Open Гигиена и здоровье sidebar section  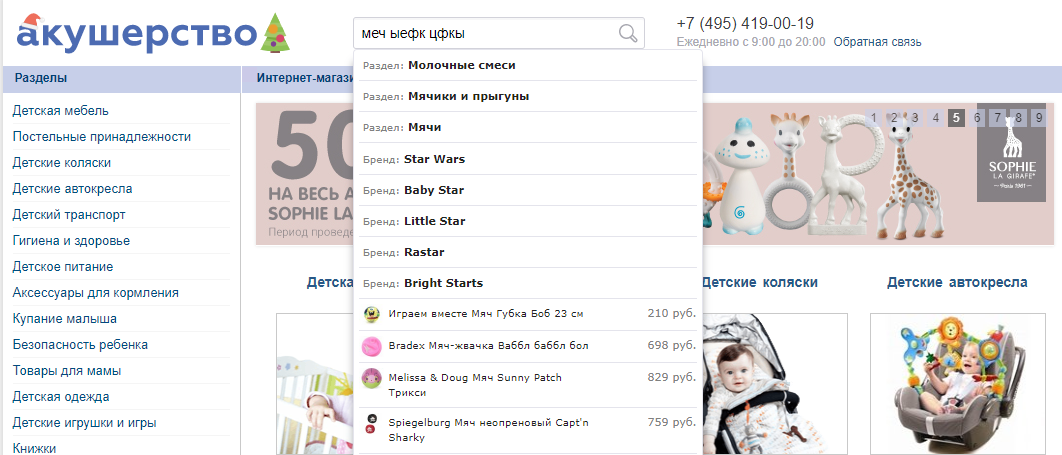click(x=71, y=241)
